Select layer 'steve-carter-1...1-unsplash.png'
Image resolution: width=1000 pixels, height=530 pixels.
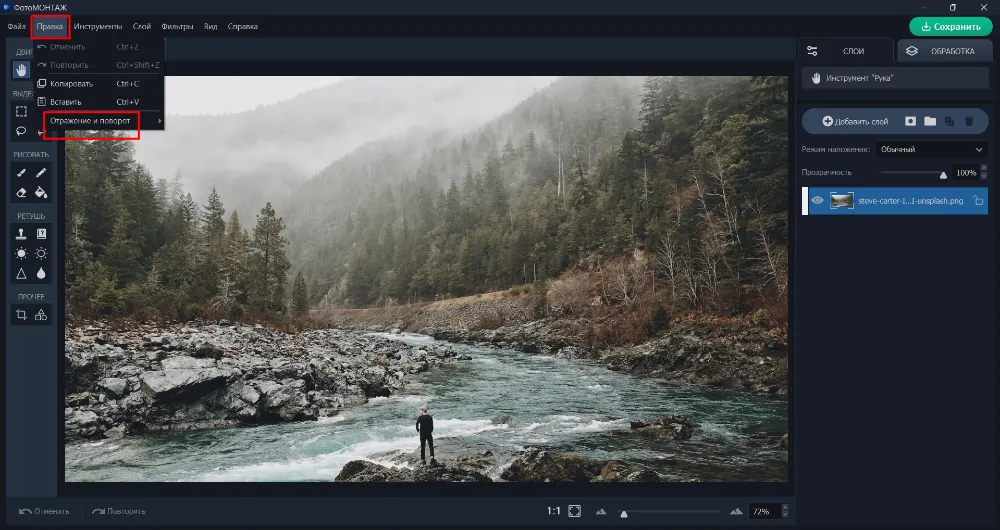tap(895, 201)
